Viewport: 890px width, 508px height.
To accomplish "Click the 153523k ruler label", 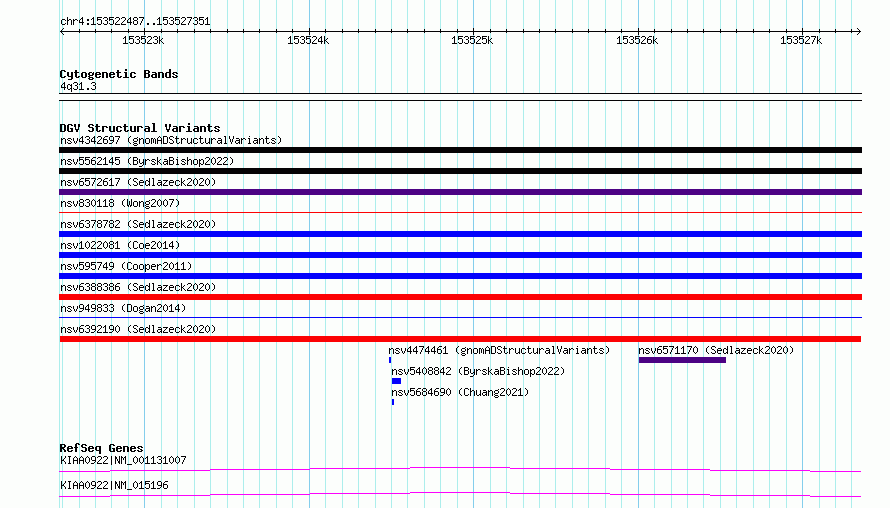I will pyautogui.click(x=143, y=40).
